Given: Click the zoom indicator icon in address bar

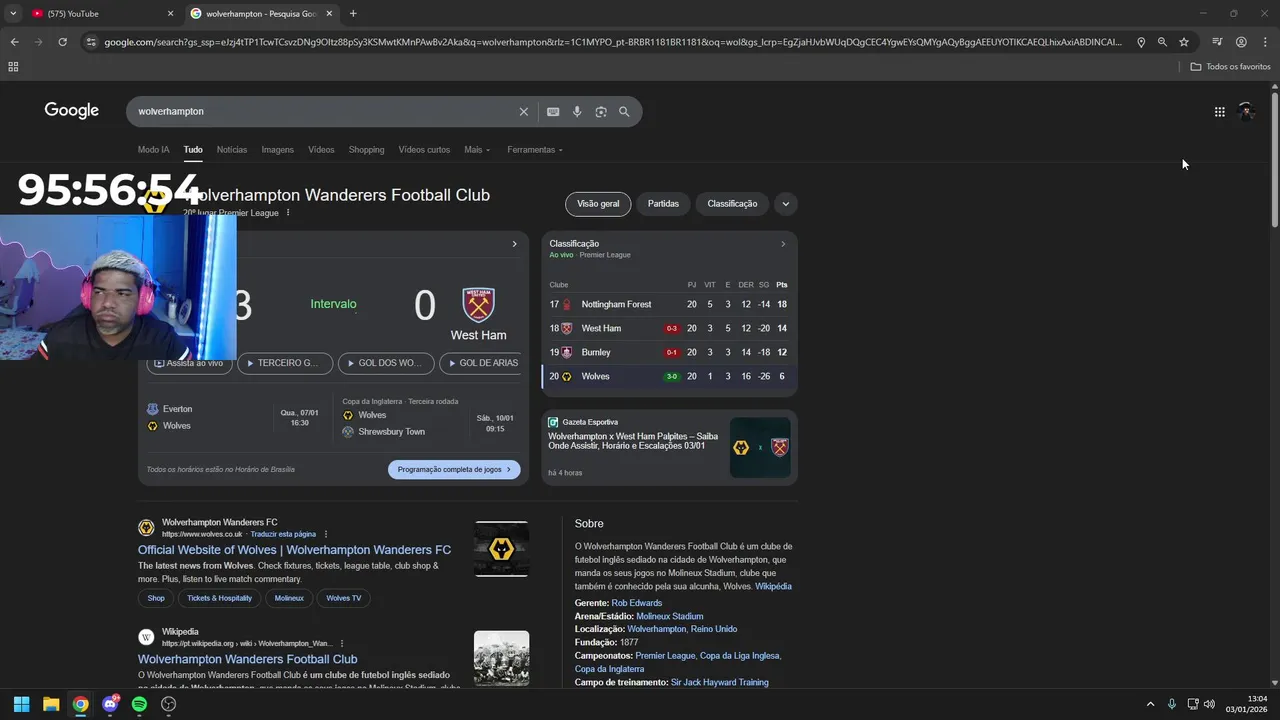Looking at the screenshot, I should click(1162, 42).
